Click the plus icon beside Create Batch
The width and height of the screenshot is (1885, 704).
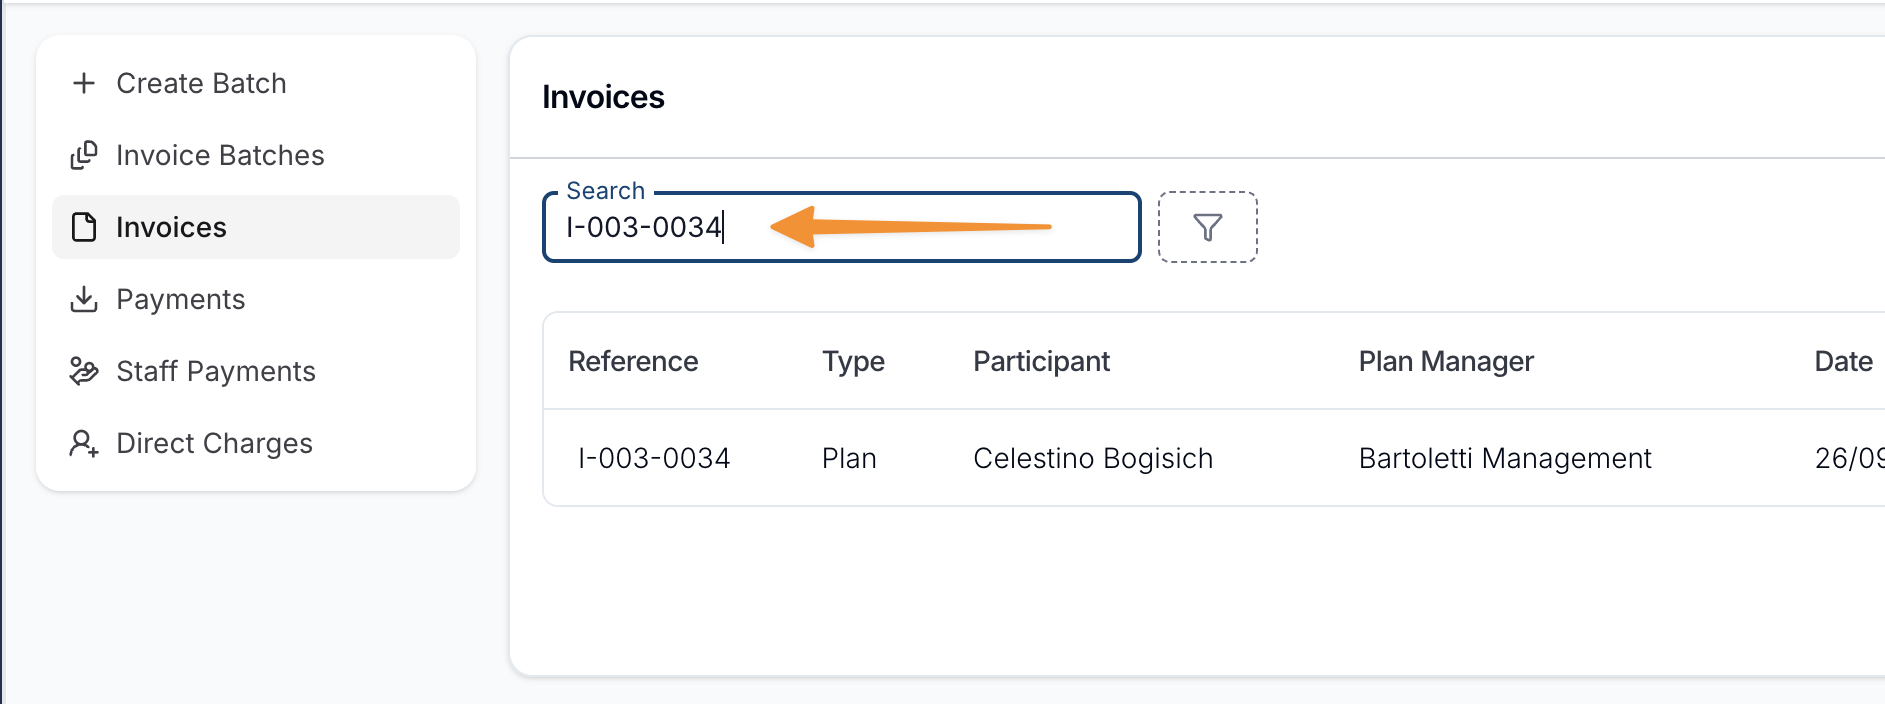[84, 83]
